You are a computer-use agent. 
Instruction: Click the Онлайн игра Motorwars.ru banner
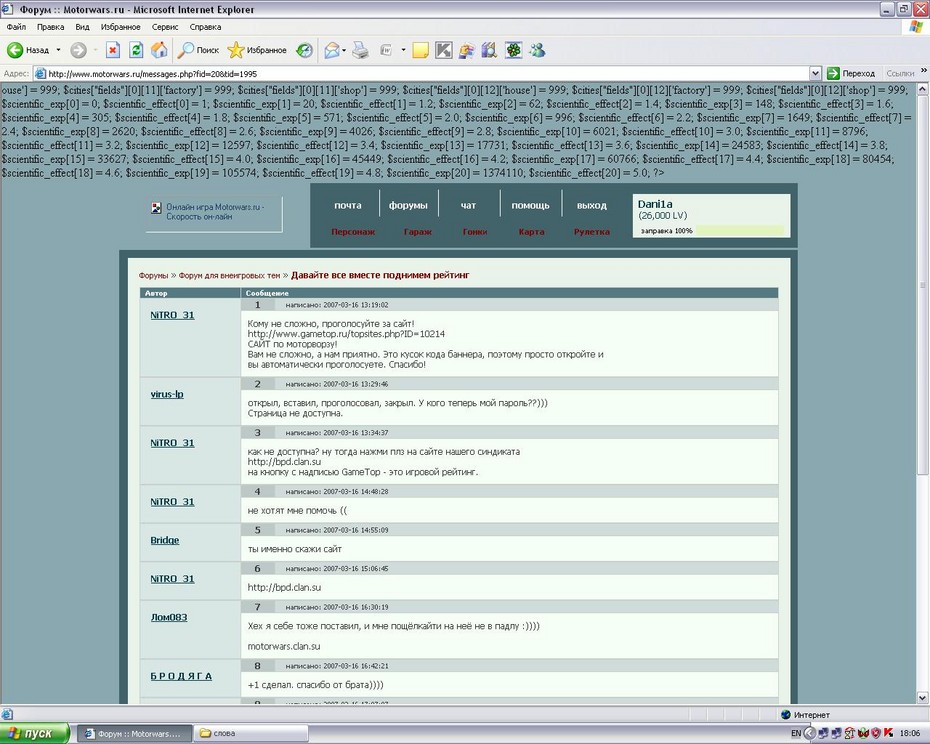(214, 212)
